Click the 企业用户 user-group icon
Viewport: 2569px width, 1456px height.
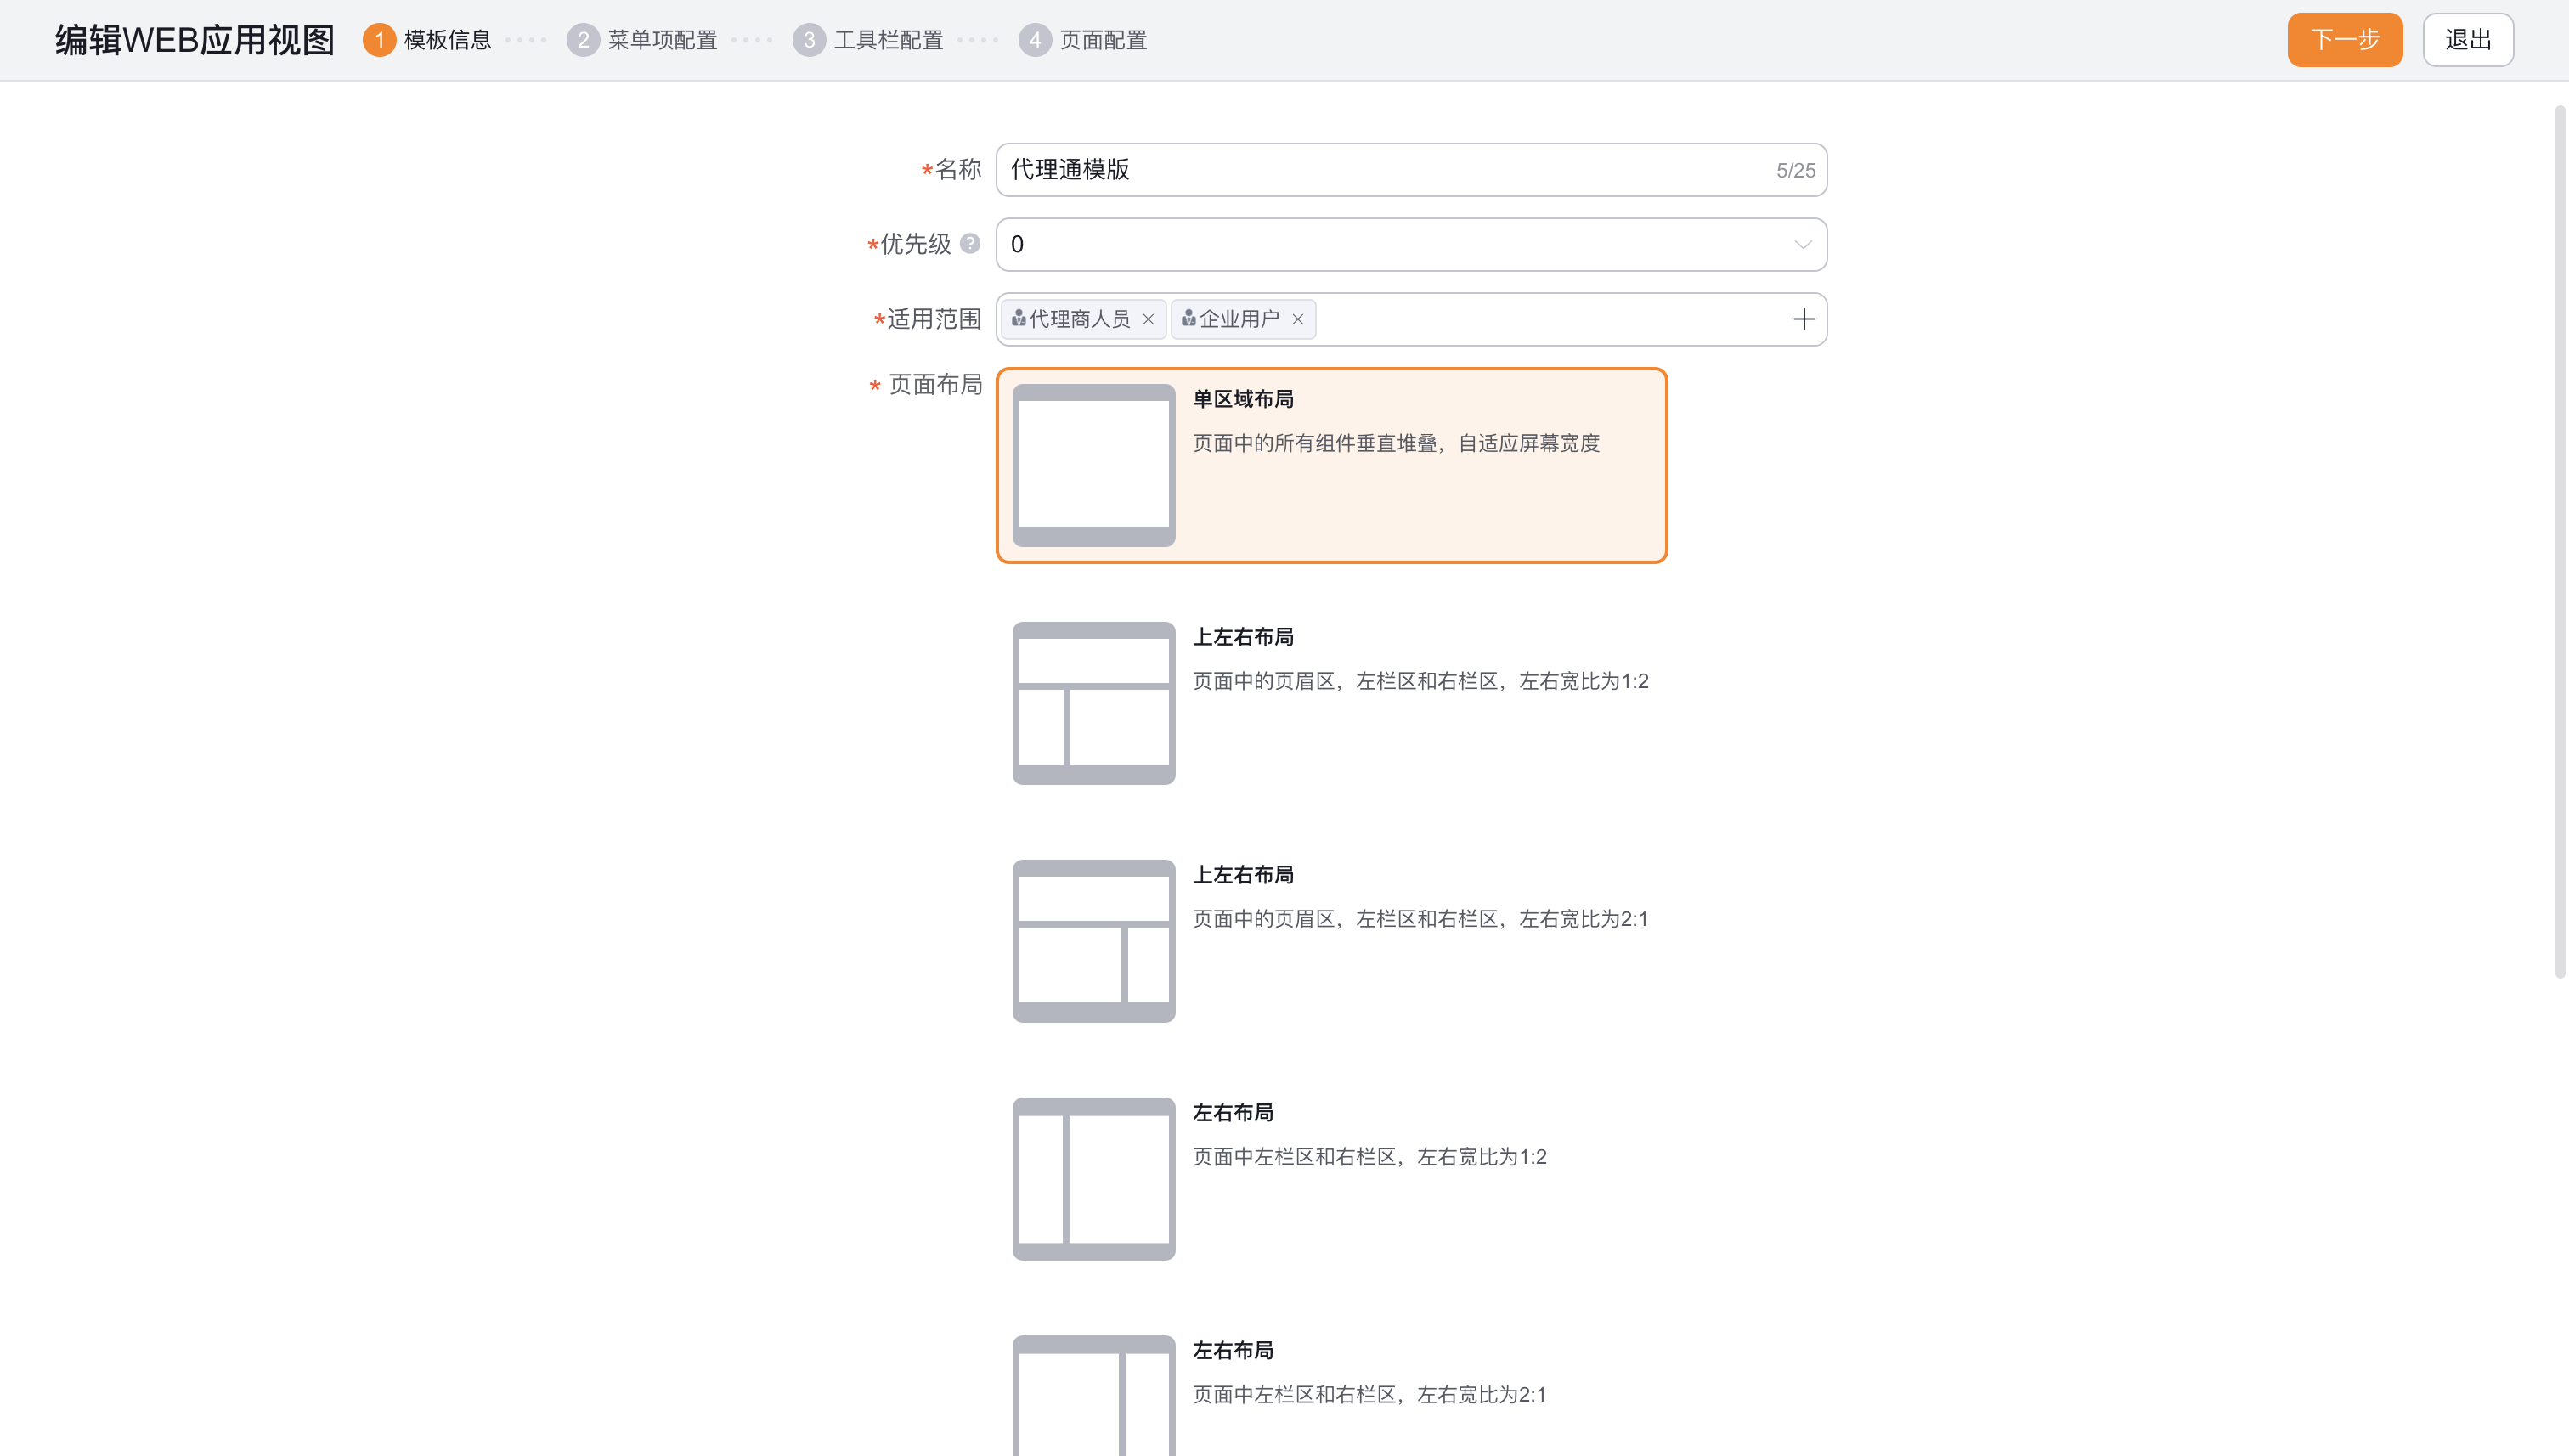[x=1188, y=318]
